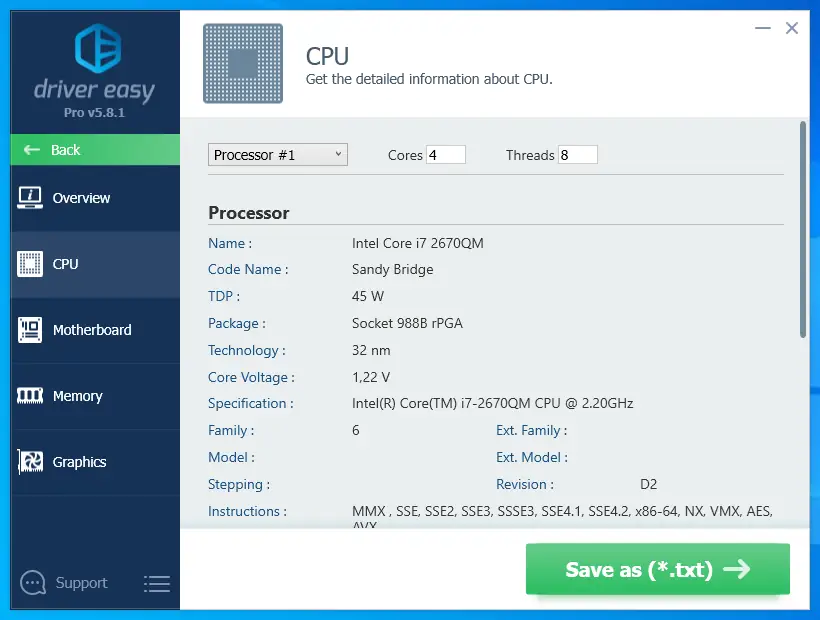Click the "Core Voltage :" label
Viewport: 820px width, 620px height.
[252, 377]
